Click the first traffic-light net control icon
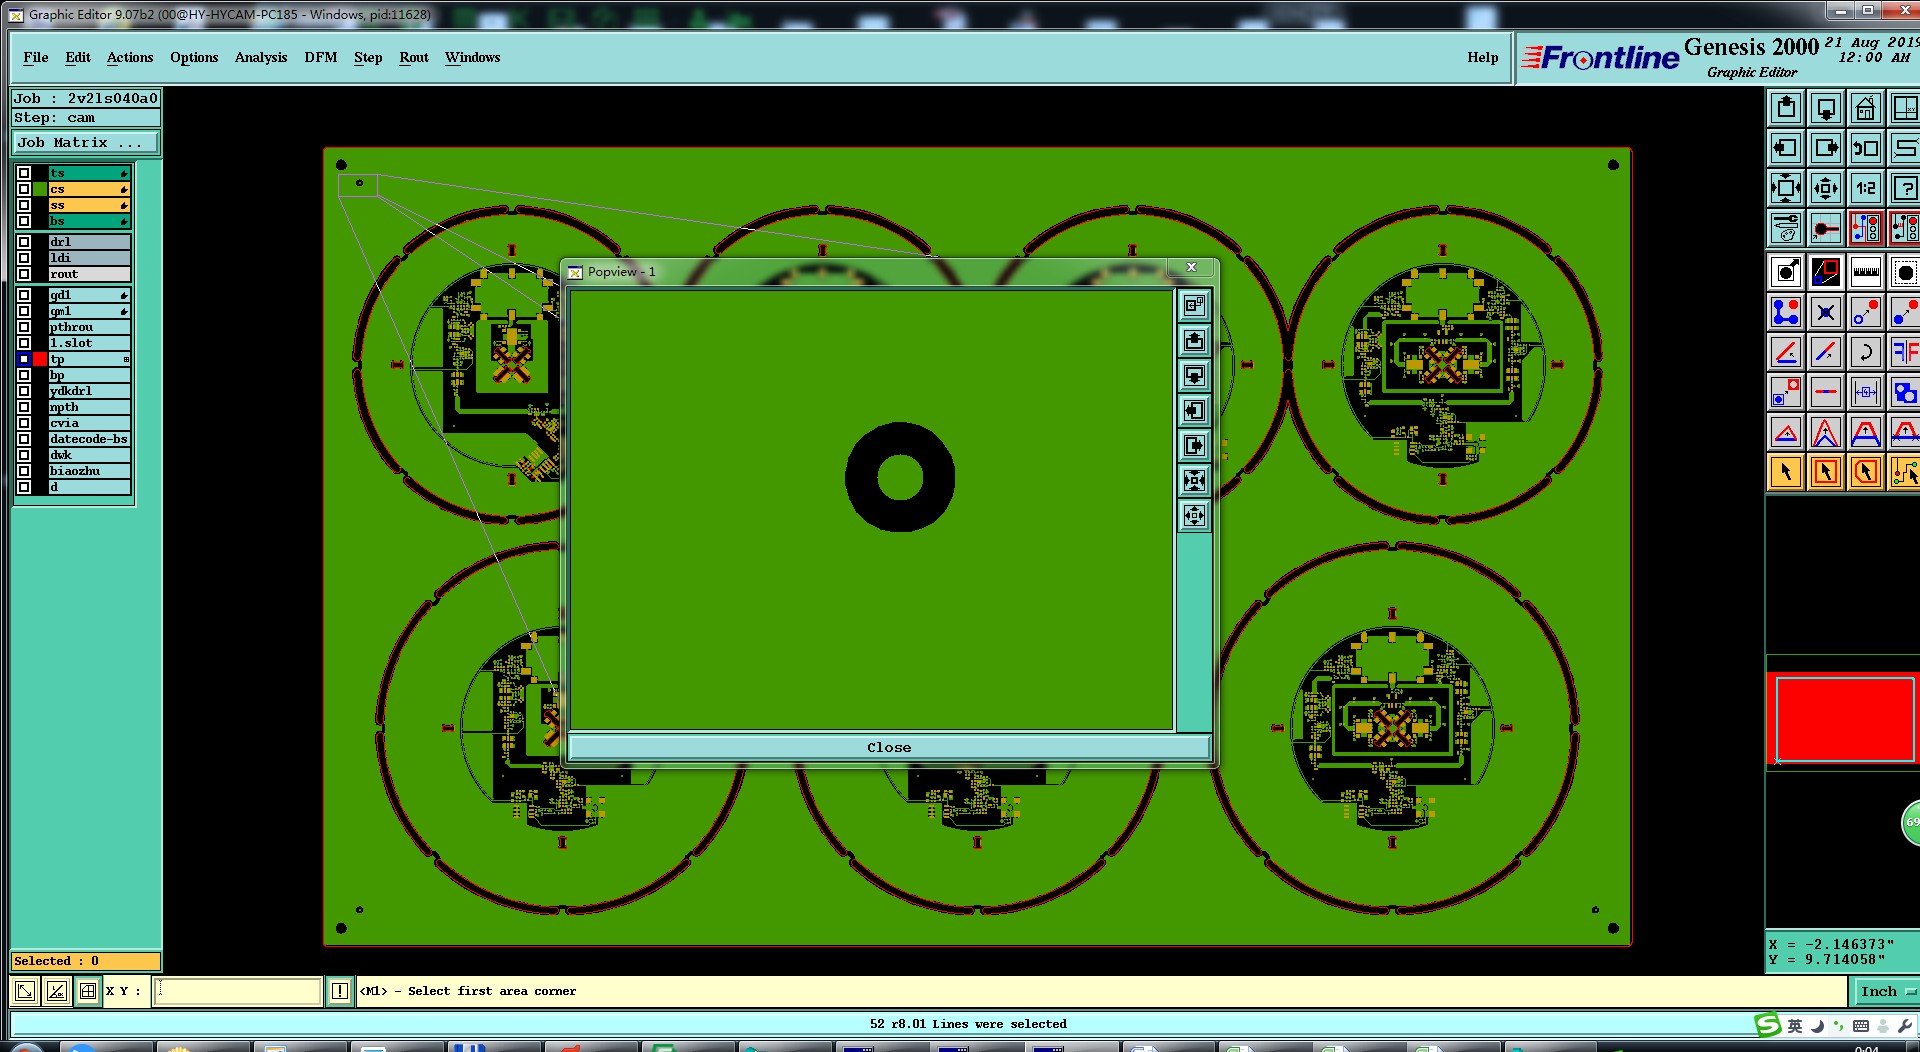Viewport: 1920px width, 1052px height. tap(1866, 228)
